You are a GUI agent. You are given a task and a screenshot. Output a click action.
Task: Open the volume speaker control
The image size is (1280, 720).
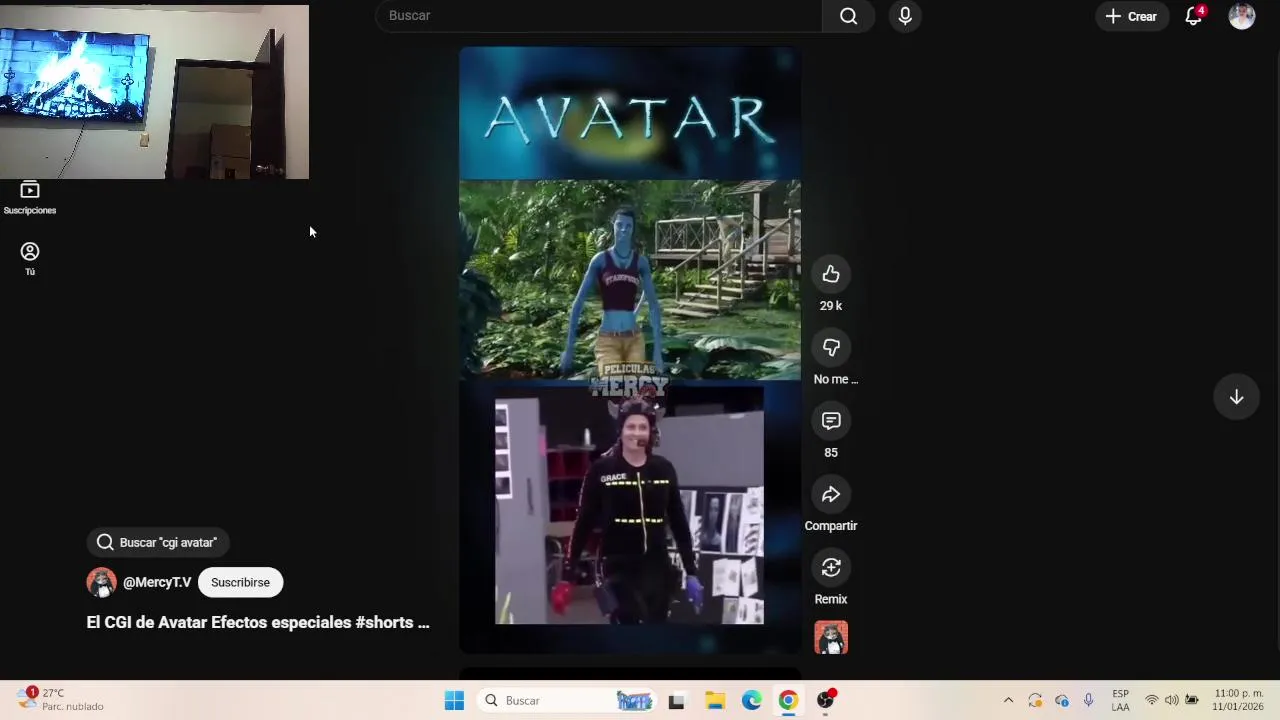[x=1171, y=701]
